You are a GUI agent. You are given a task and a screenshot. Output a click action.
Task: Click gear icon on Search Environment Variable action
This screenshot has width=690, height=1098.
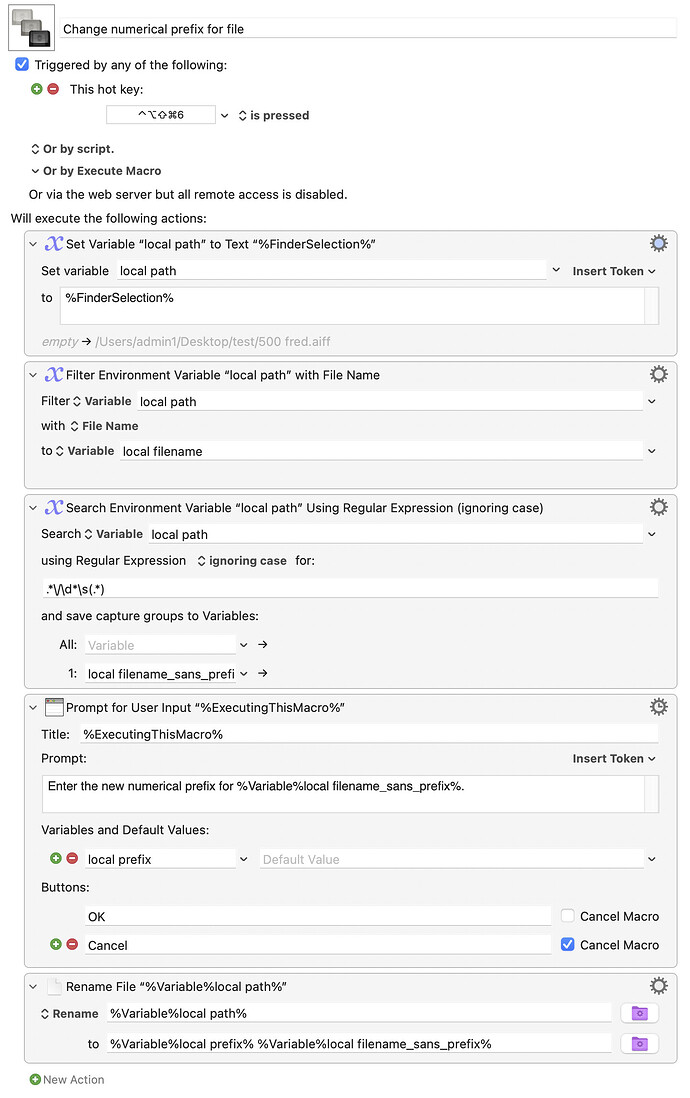658,507
